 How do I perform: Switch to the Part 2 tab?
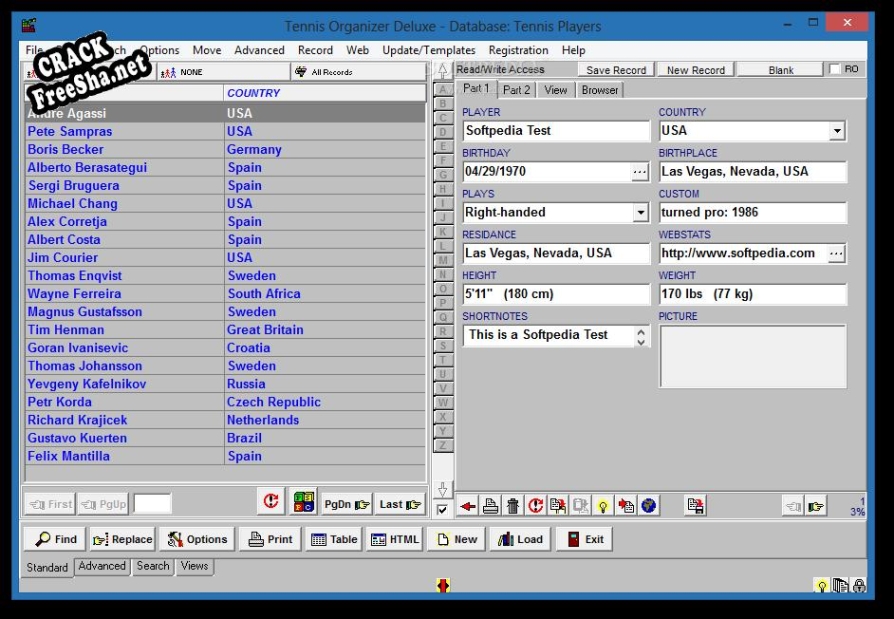516,90
